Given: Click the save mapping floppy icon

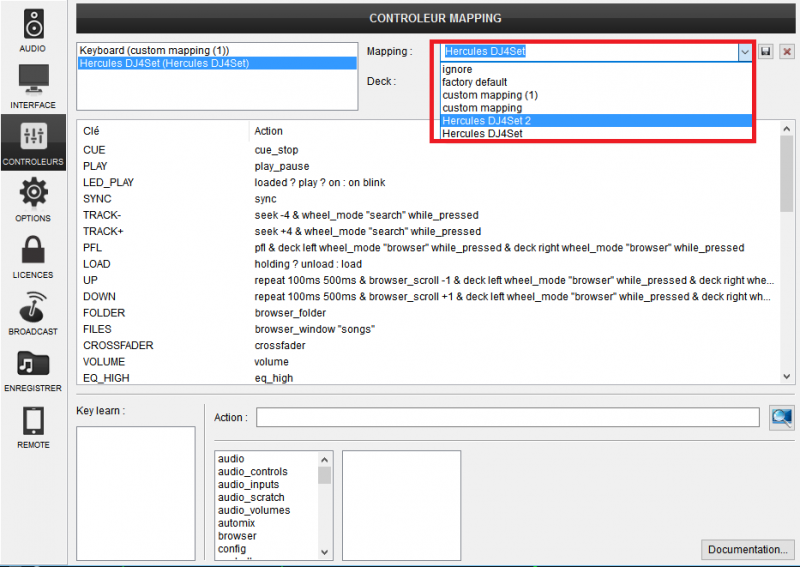Looking at the screenshot, I should tap(765, 51).
